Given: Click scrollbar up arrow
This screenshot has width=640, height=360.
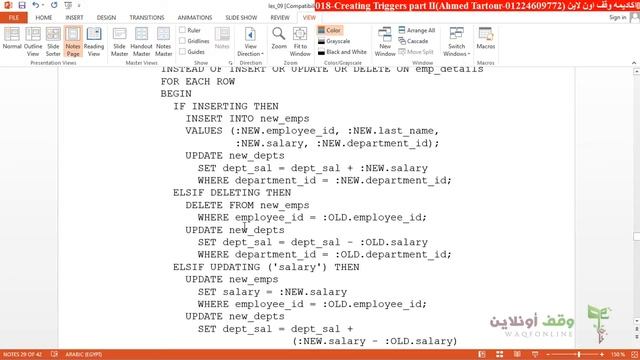Looking at the screenshot, I should point(636,71).
